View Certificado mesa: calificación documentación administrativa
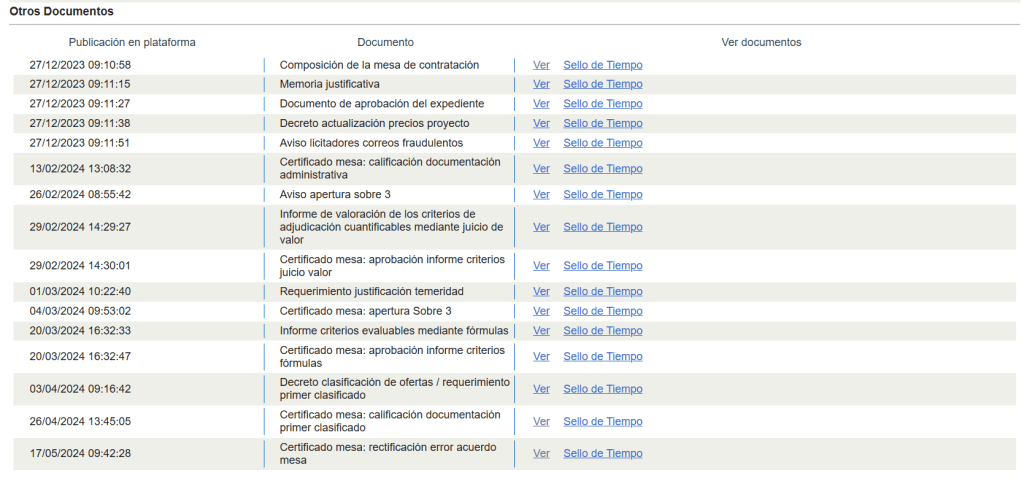 coord(541,169)
